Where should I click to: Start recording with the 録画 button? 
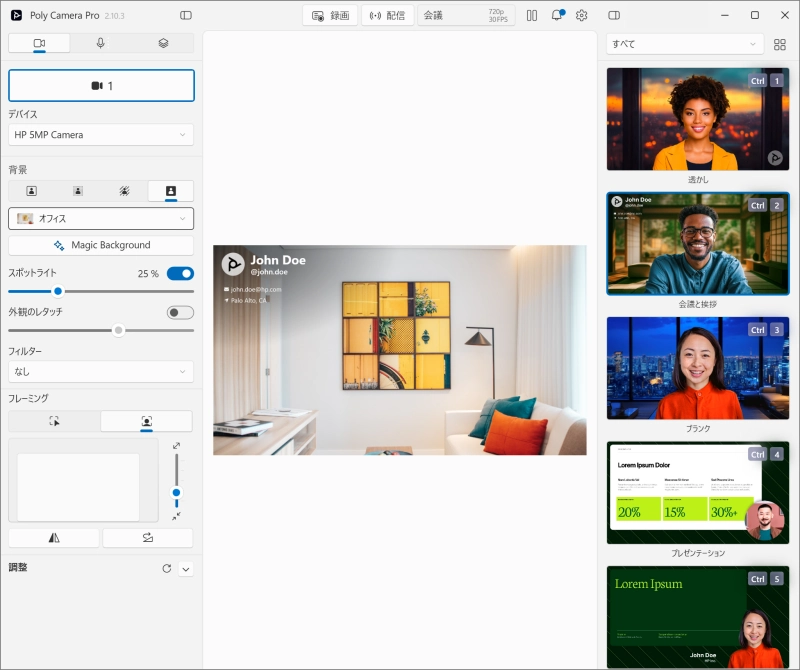click(330, 15)
